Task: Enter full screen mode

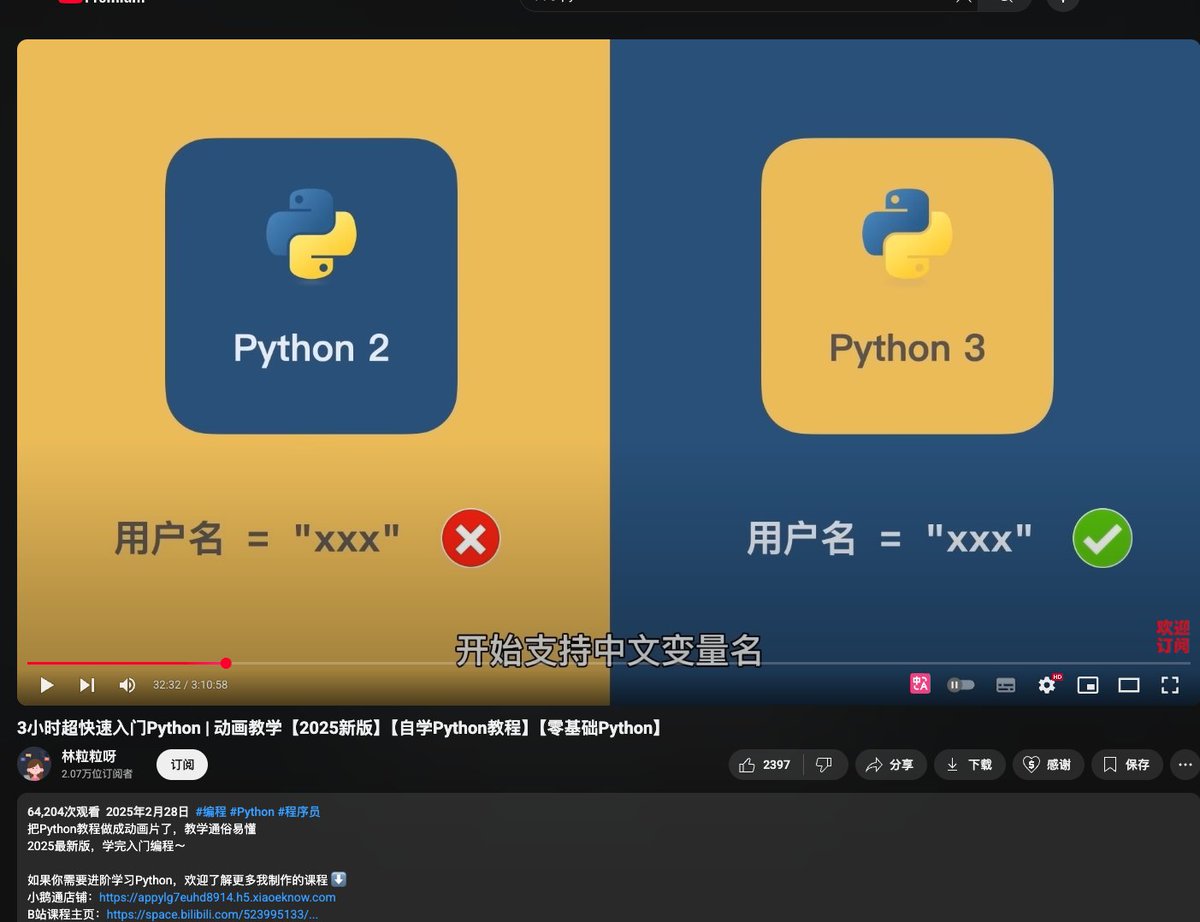Action: (1170, 685)
